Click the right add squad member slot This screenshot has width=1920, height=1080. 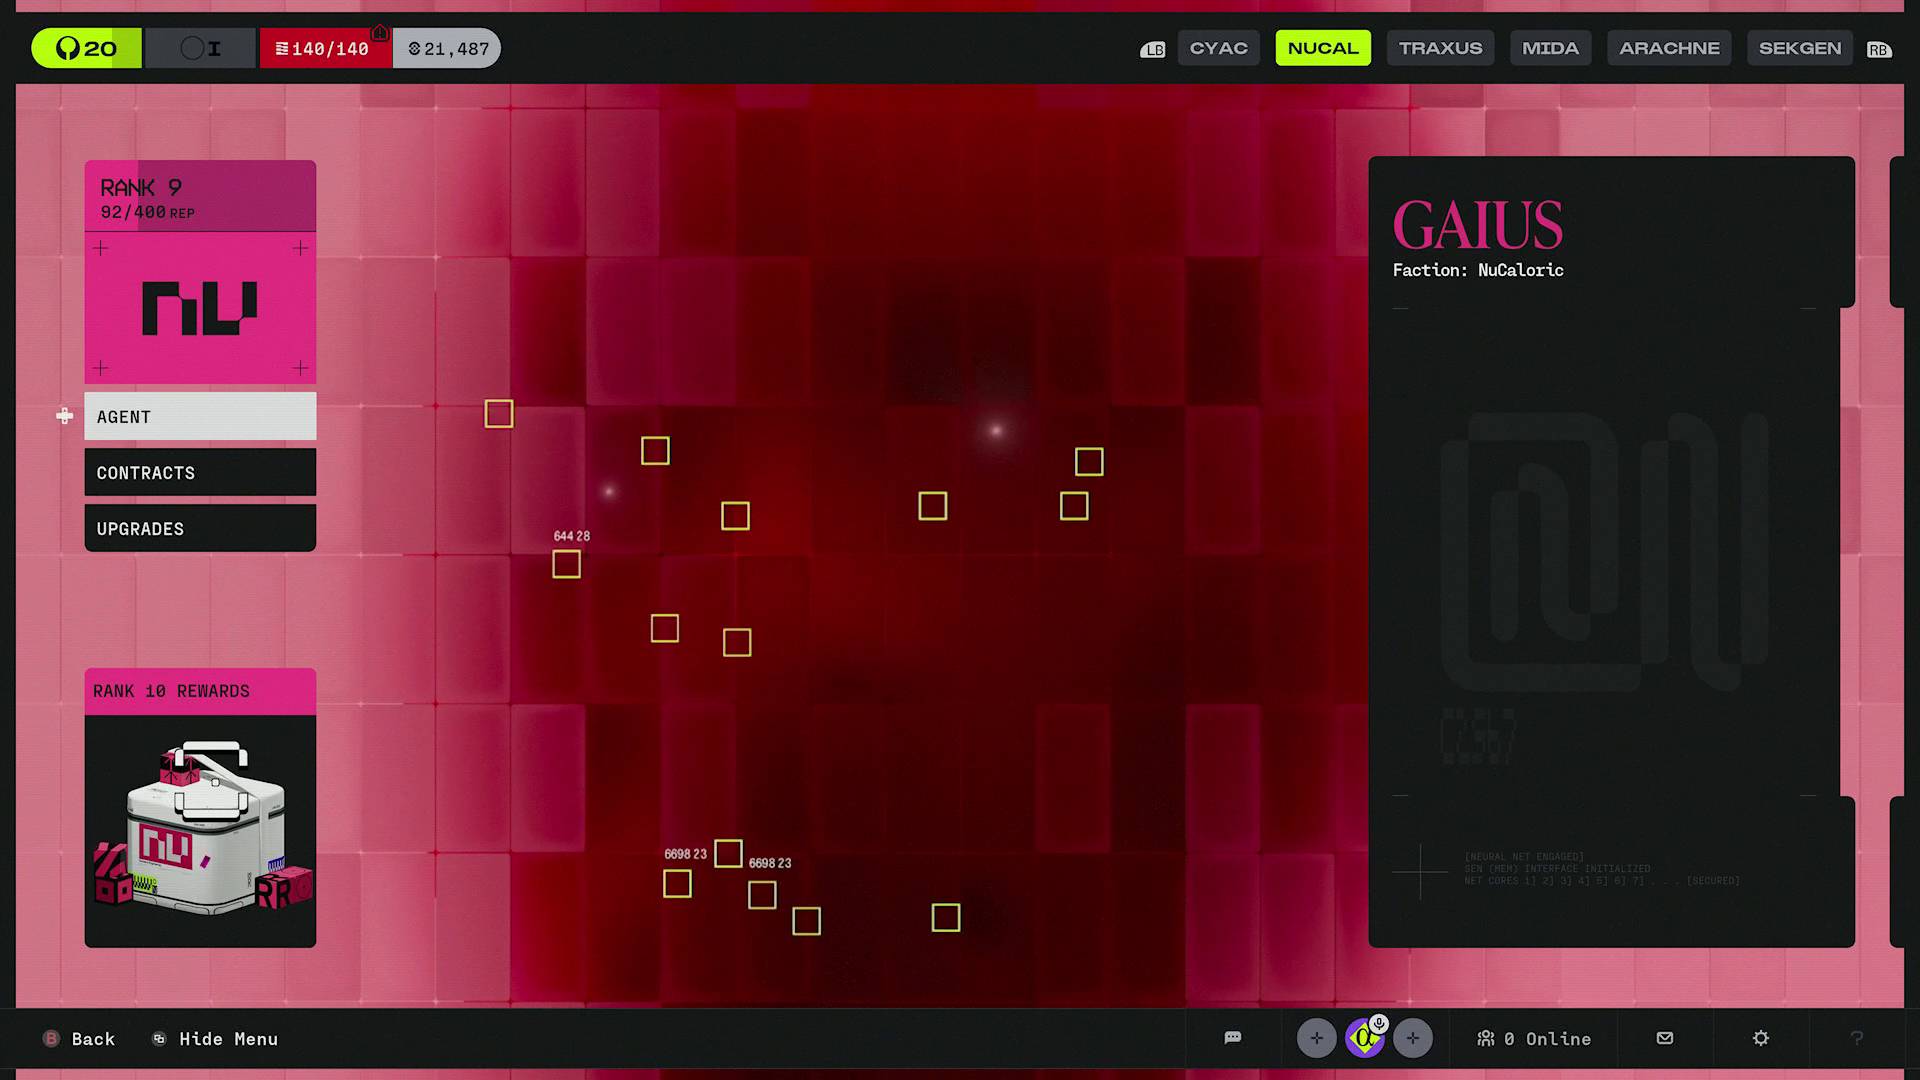(1412, 1038)
